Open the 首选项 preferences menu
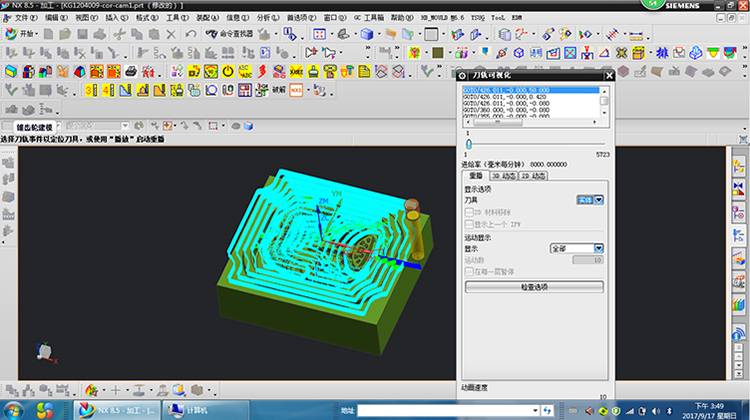The image size is (750, 420). 297,18
